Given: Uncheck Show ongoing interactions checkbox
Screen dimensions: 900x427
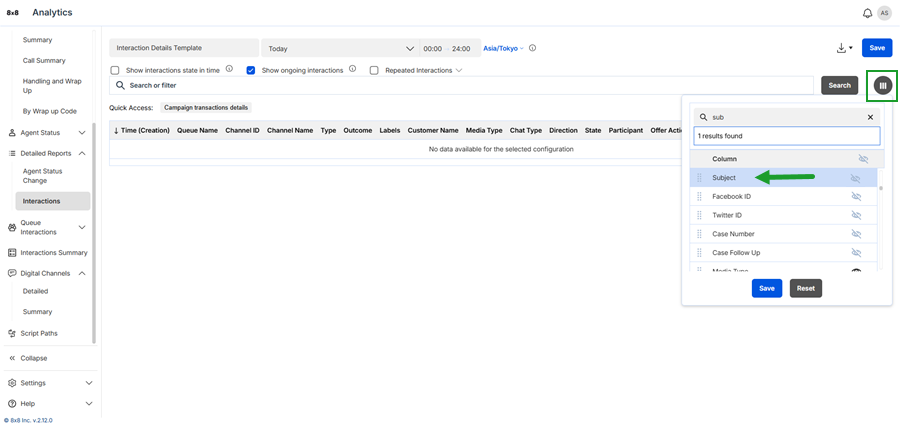Looking at the screenshot, I should [x=251, y=71].
